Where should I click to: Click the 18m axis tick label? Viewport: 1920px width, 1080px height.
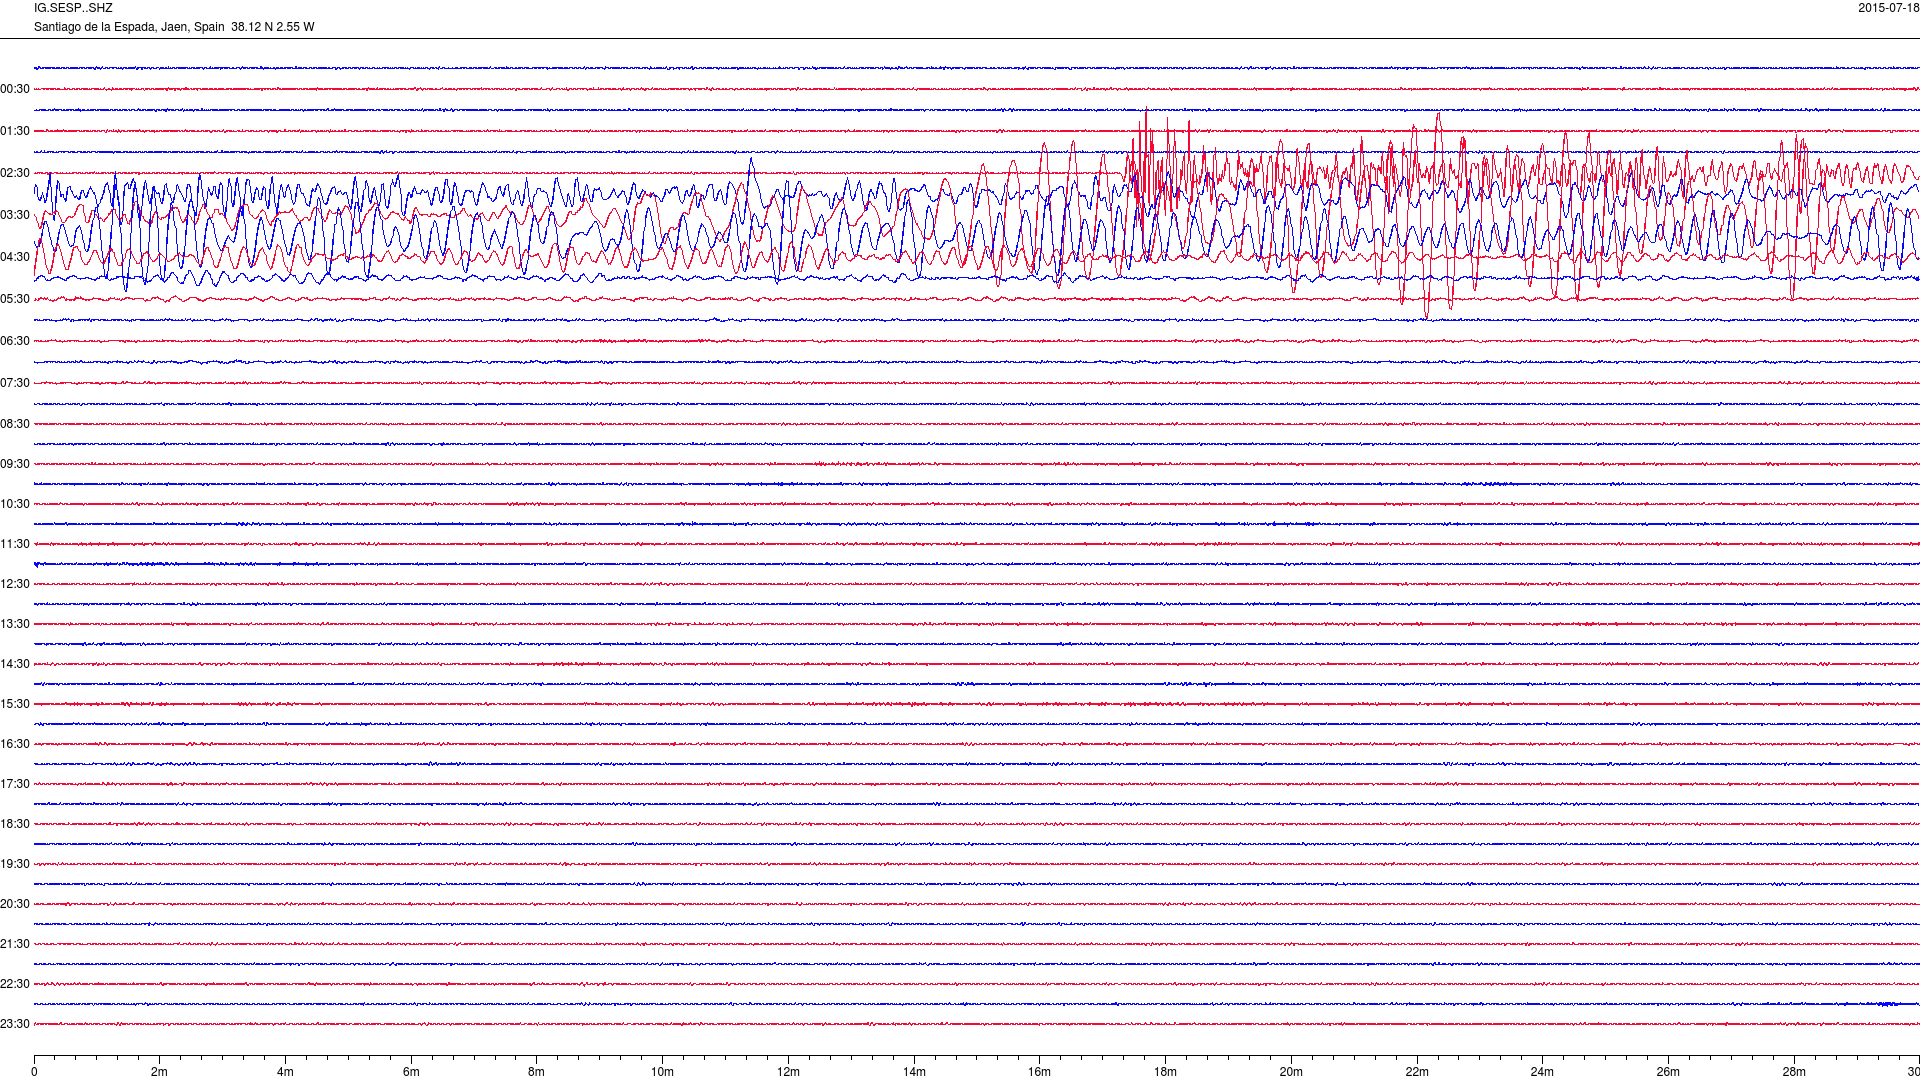click(x=1165, y=1072)
